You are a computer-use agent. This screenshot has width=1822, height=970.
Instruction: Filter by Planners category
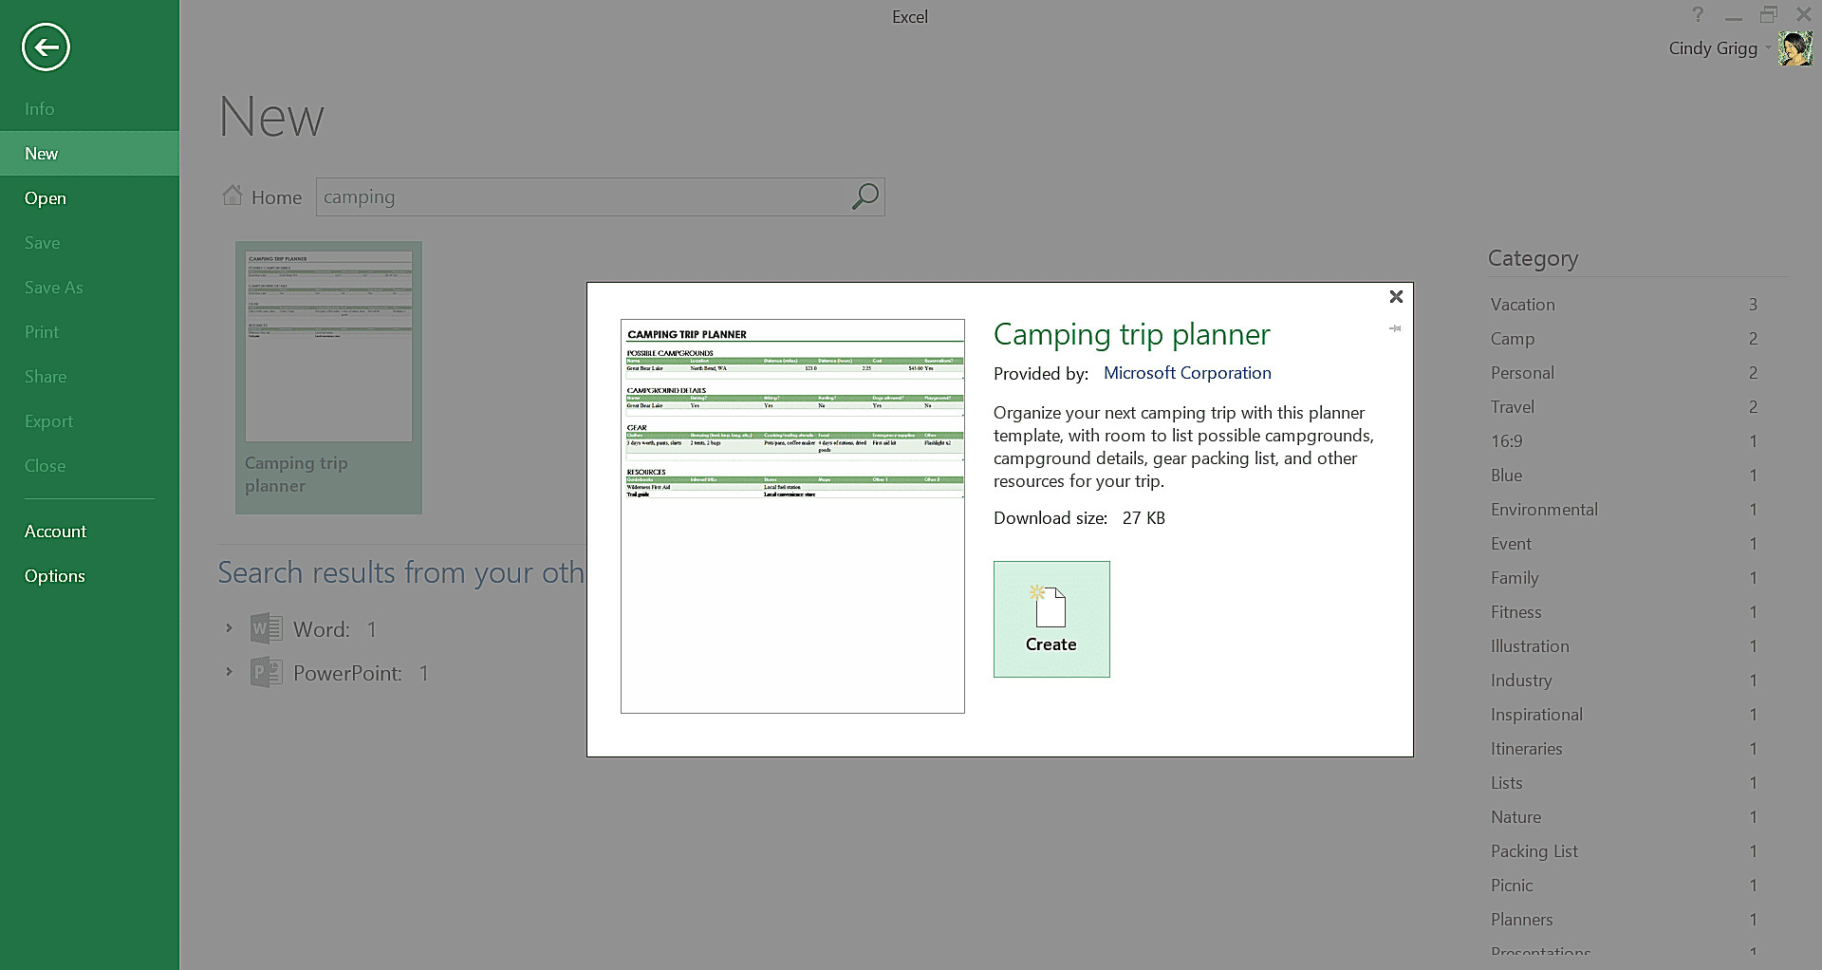(x=1624, y=919)
